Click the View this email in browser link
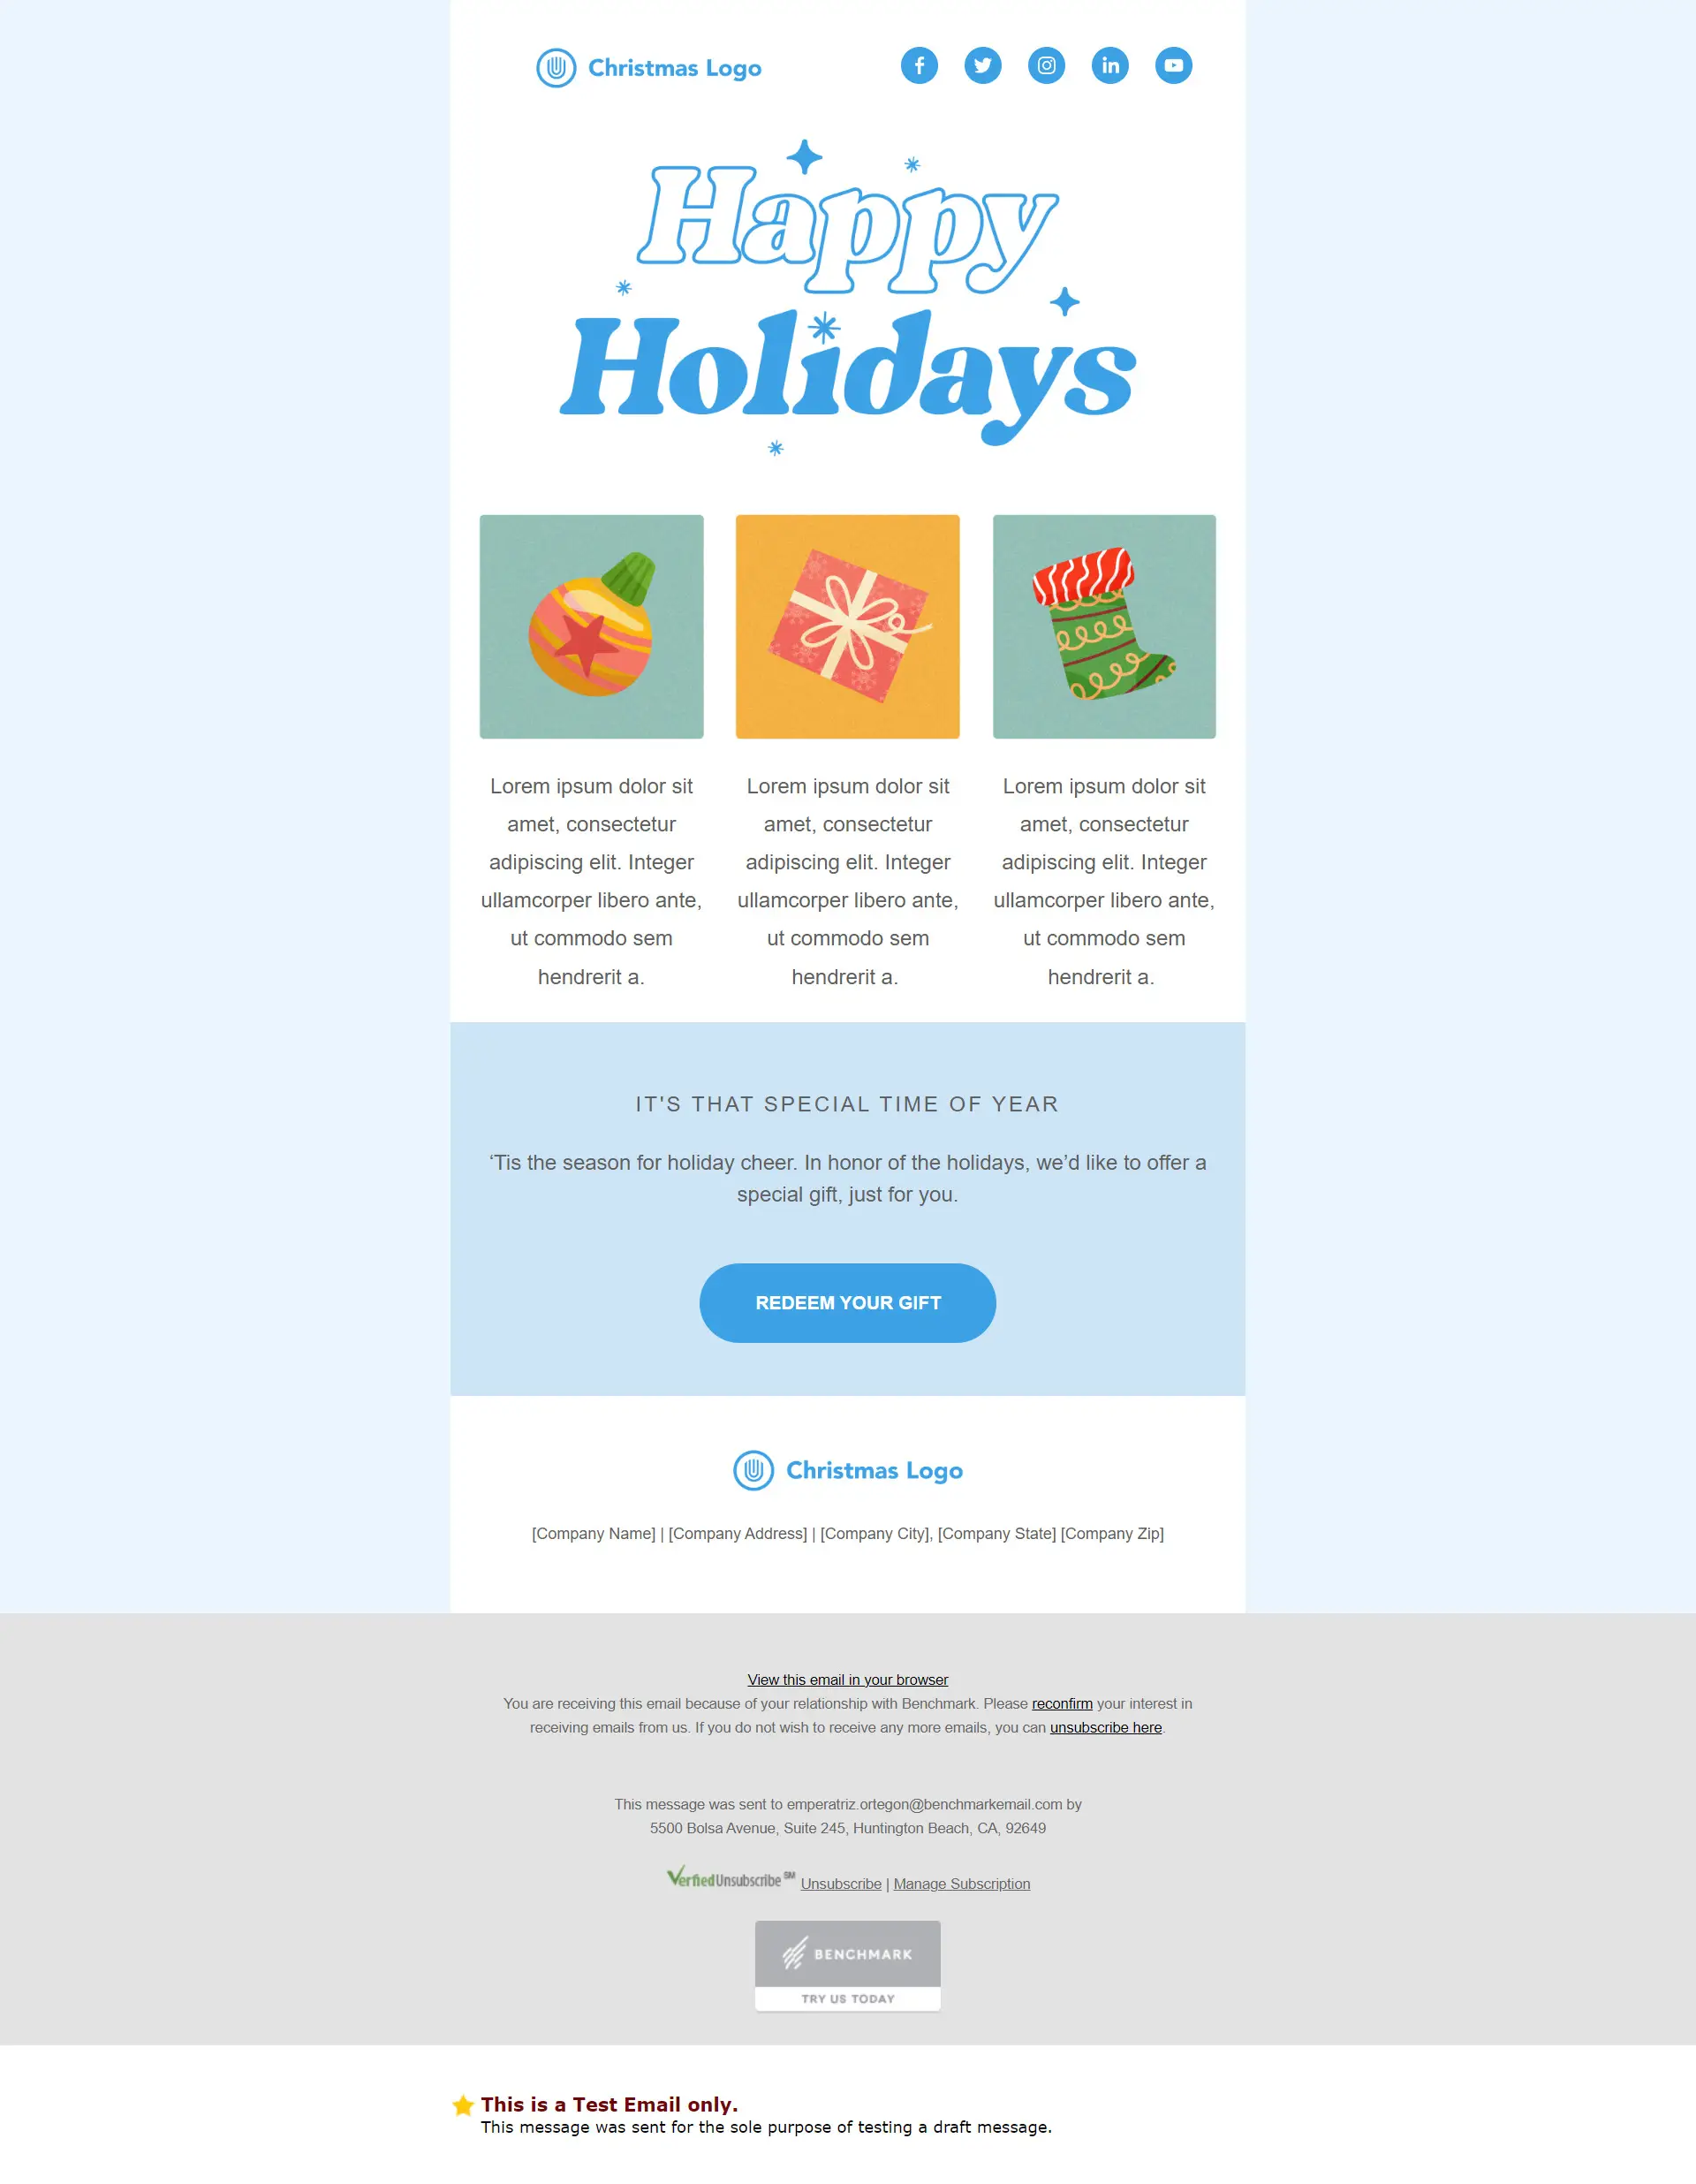This screenshot has width=1696, height=2184. pyautogui.click(x=847, y=1677)
